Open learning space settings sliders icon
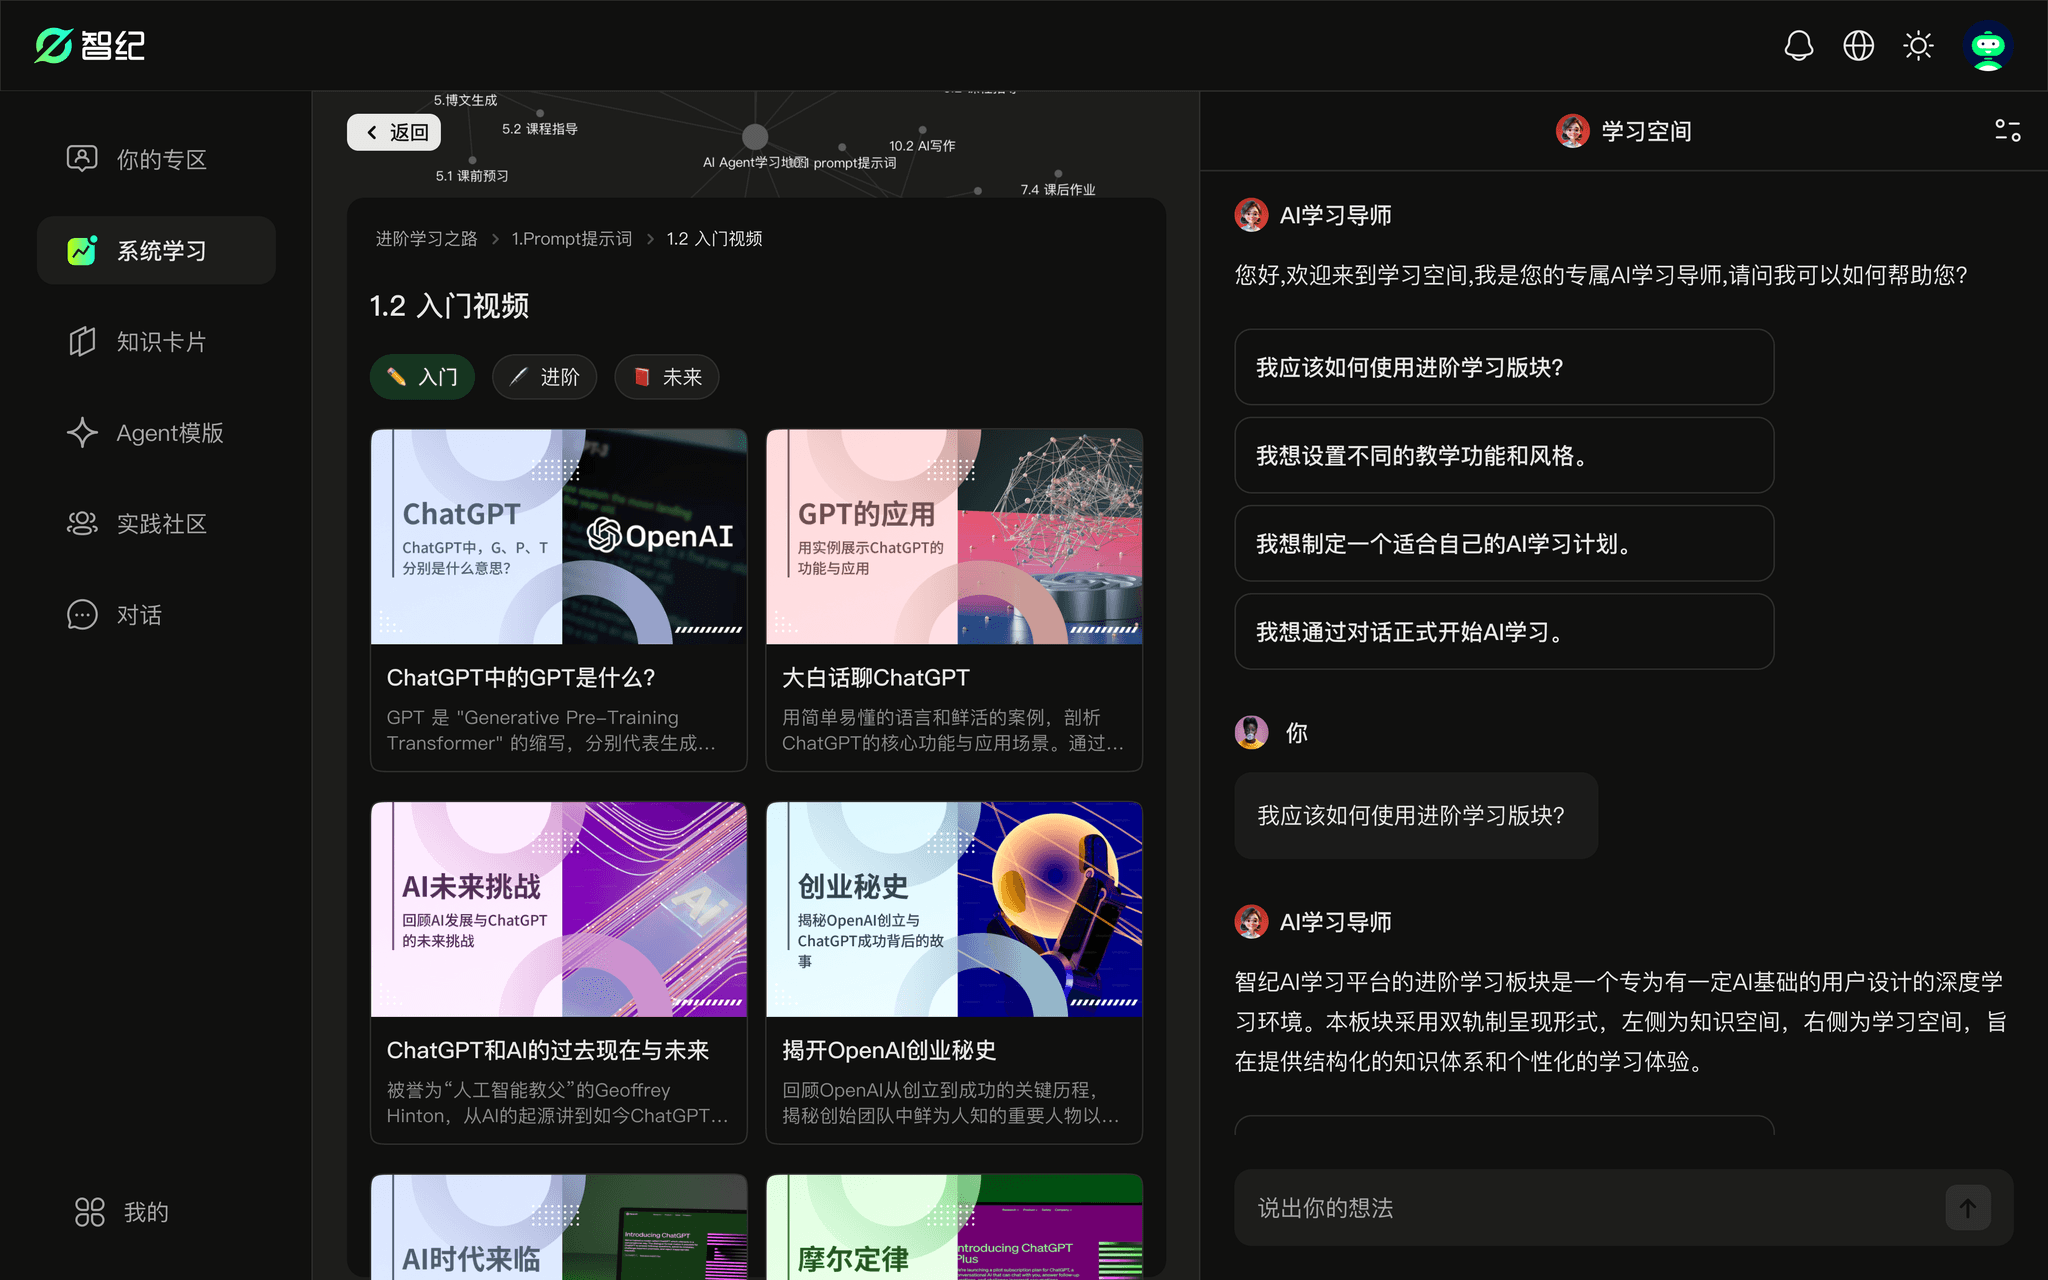Viewport: 2048px width, 1280px height. [2007, 131]
